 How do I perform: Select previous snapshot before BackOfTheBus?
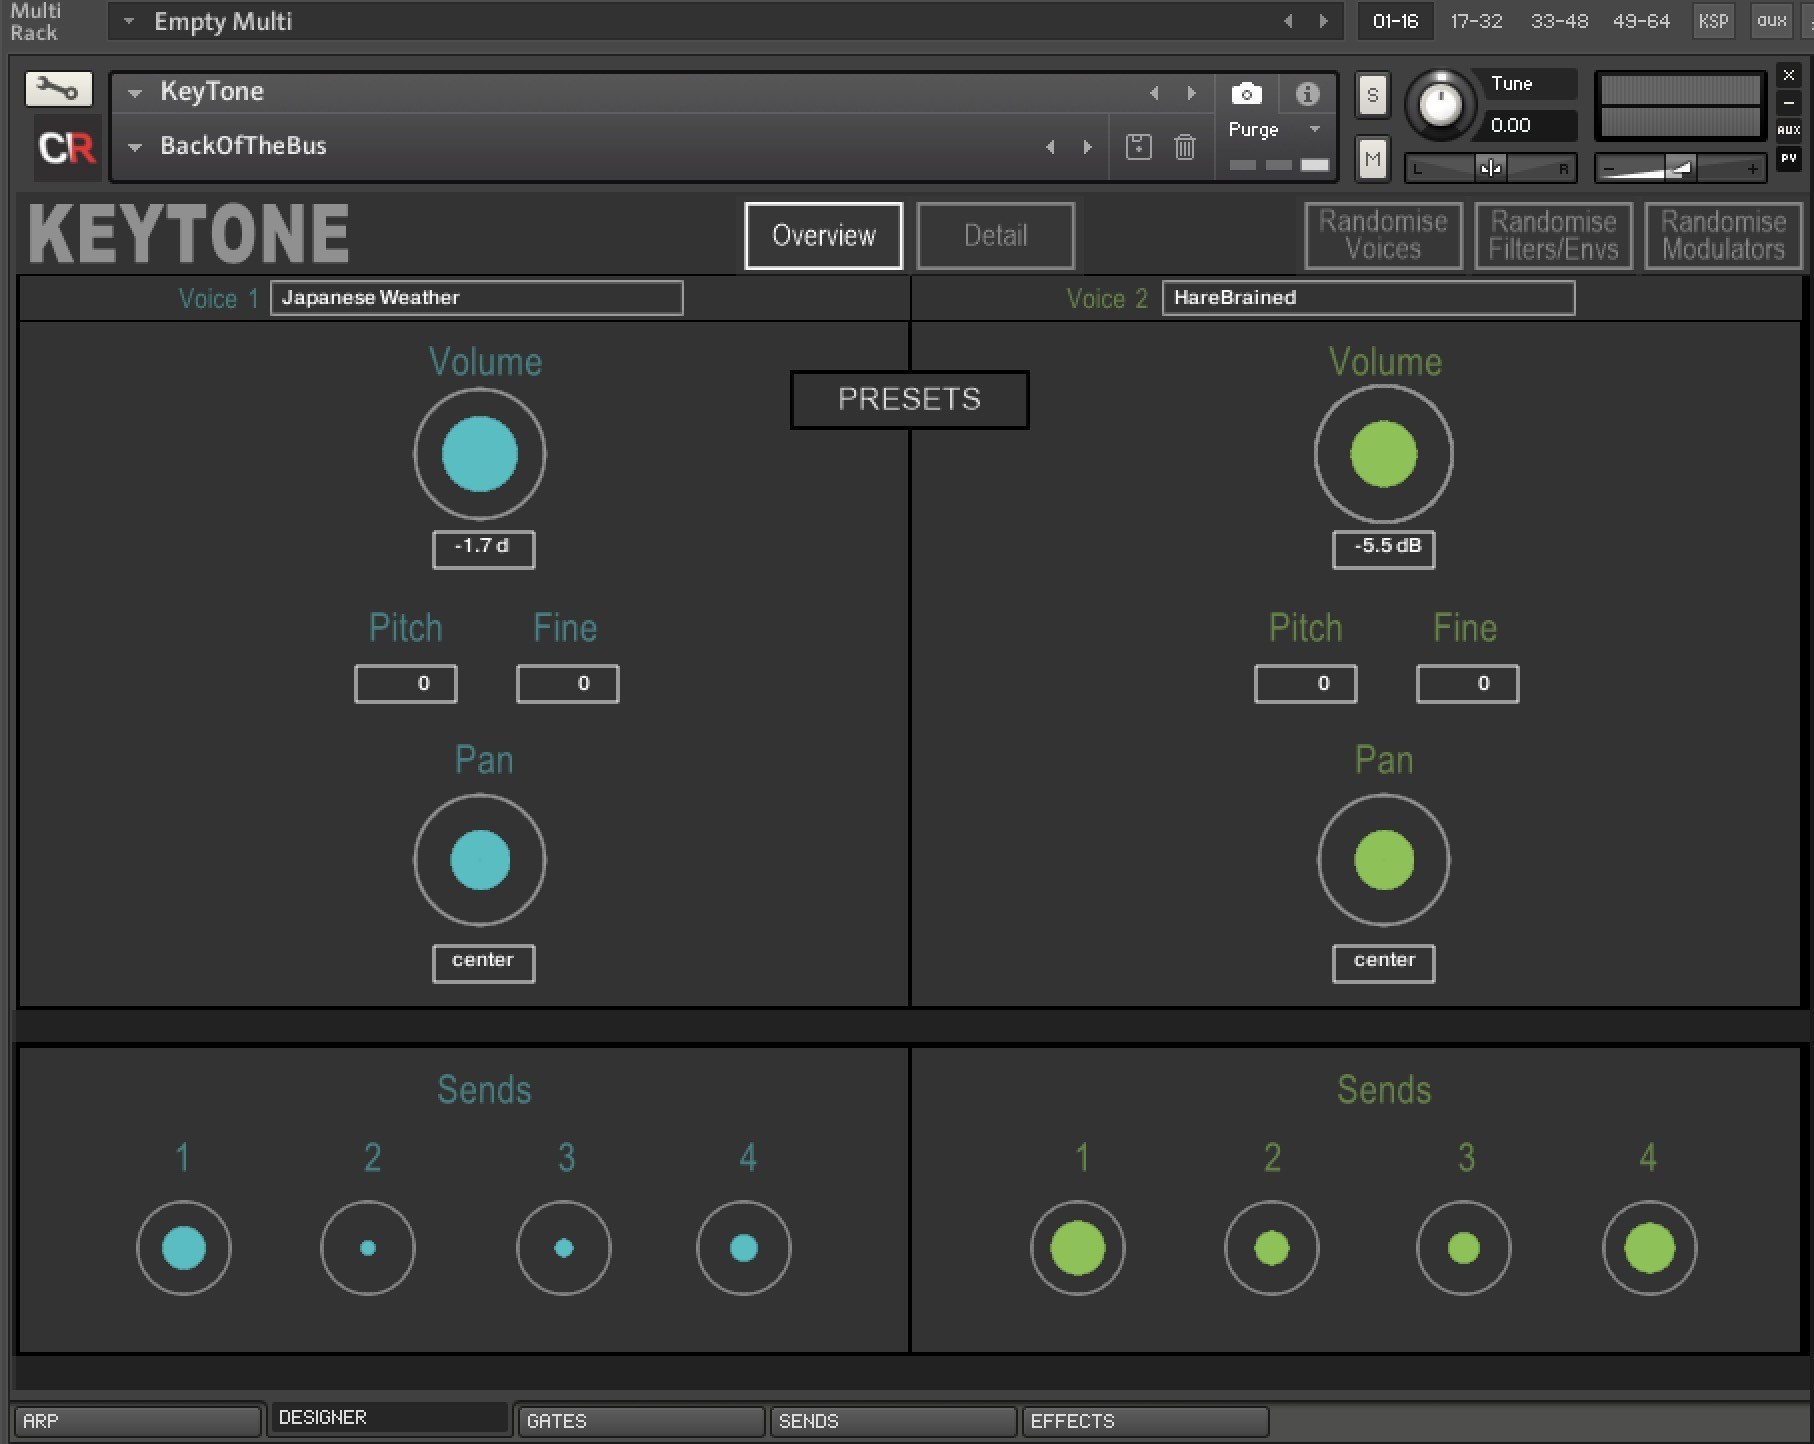pyautogui.click(x=1050, y=147)
